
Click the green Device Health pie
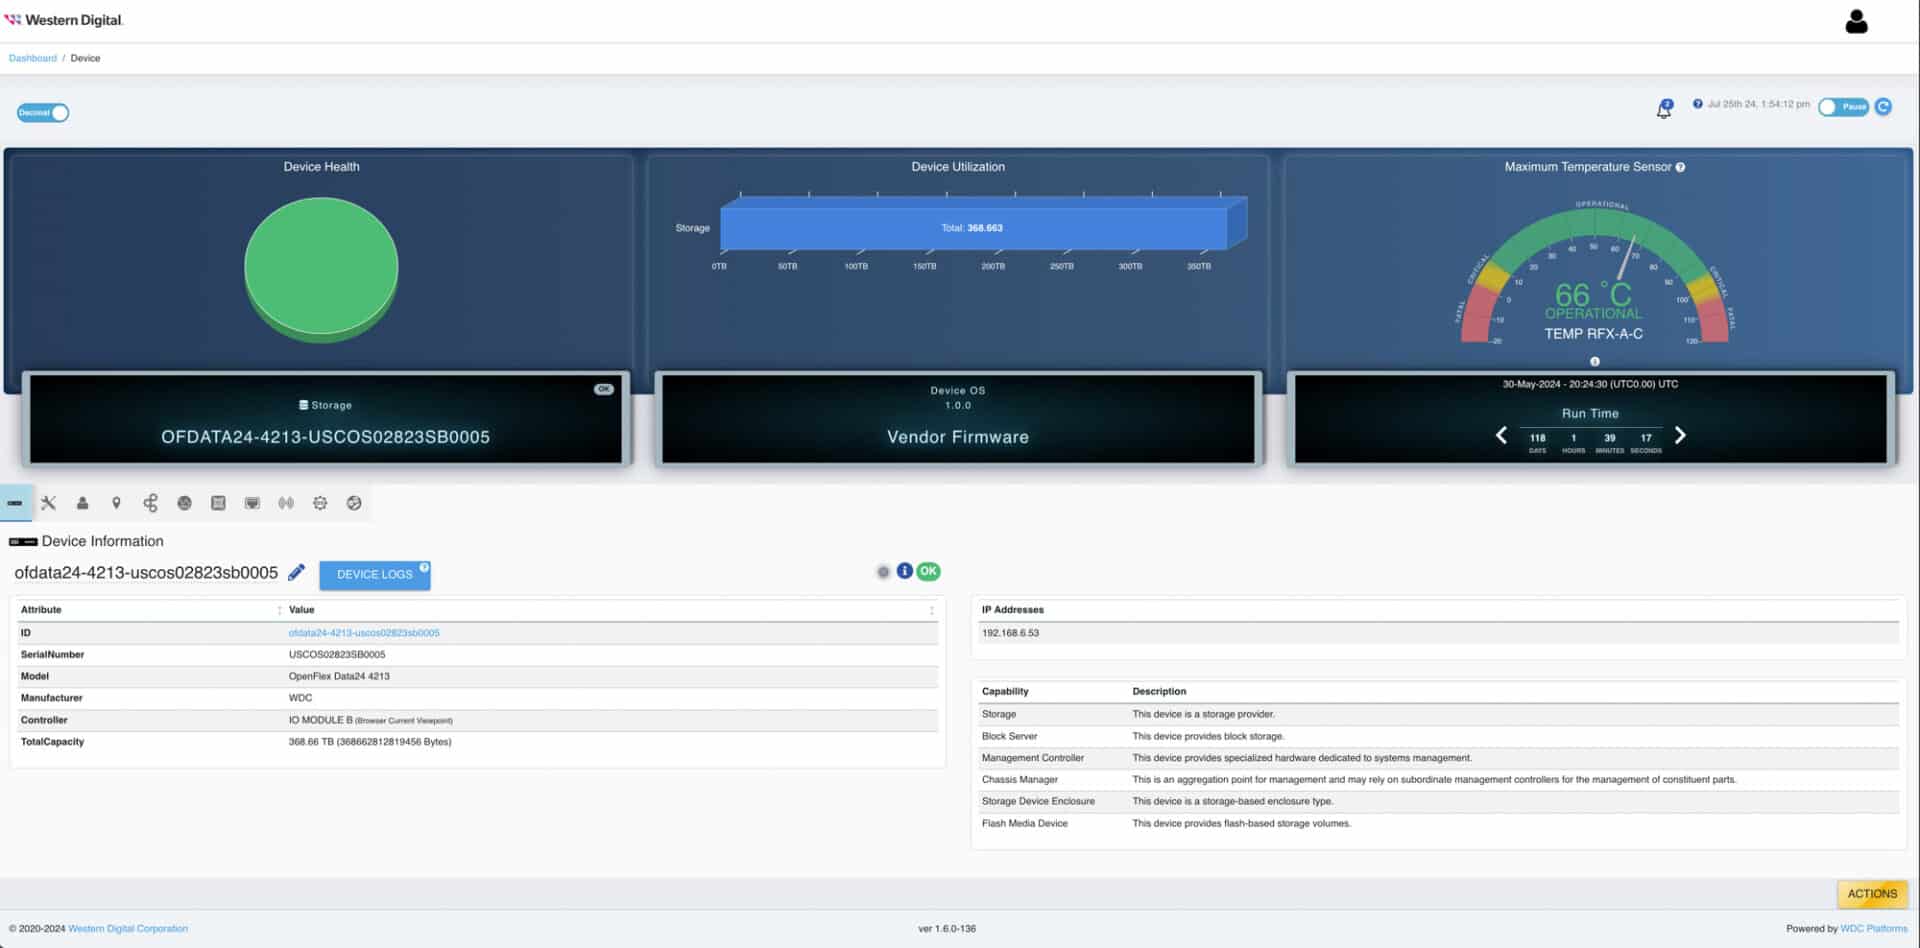click(321, 268)
